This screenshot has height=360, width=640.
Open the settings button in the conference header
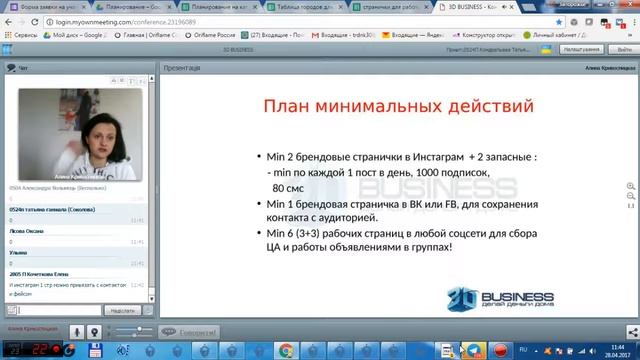pyautogui.click(x=581, y=49)
